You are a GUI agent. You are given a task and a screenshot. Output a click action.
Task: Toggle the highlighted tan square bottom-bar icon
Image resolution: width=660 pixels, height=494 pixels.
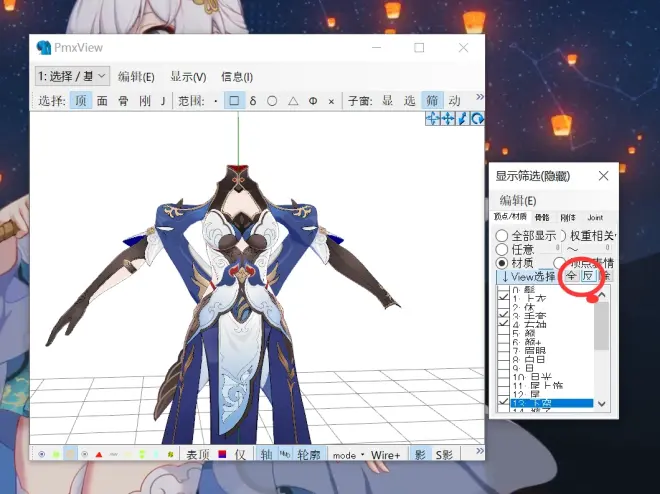tap(70, 454)
